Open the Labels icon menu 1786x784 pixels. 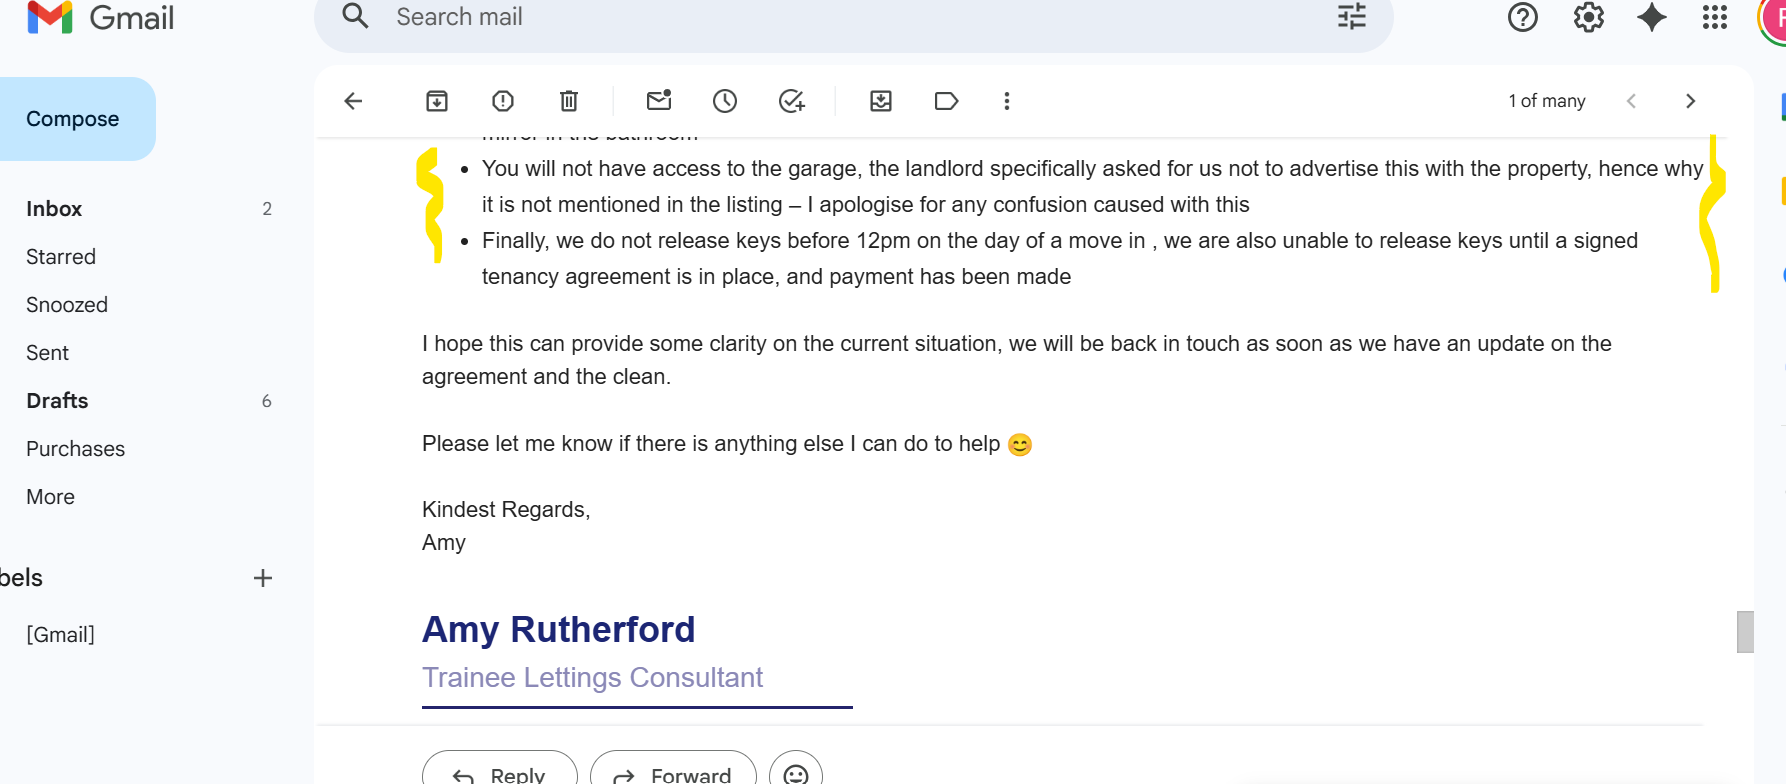pos(946,101)
